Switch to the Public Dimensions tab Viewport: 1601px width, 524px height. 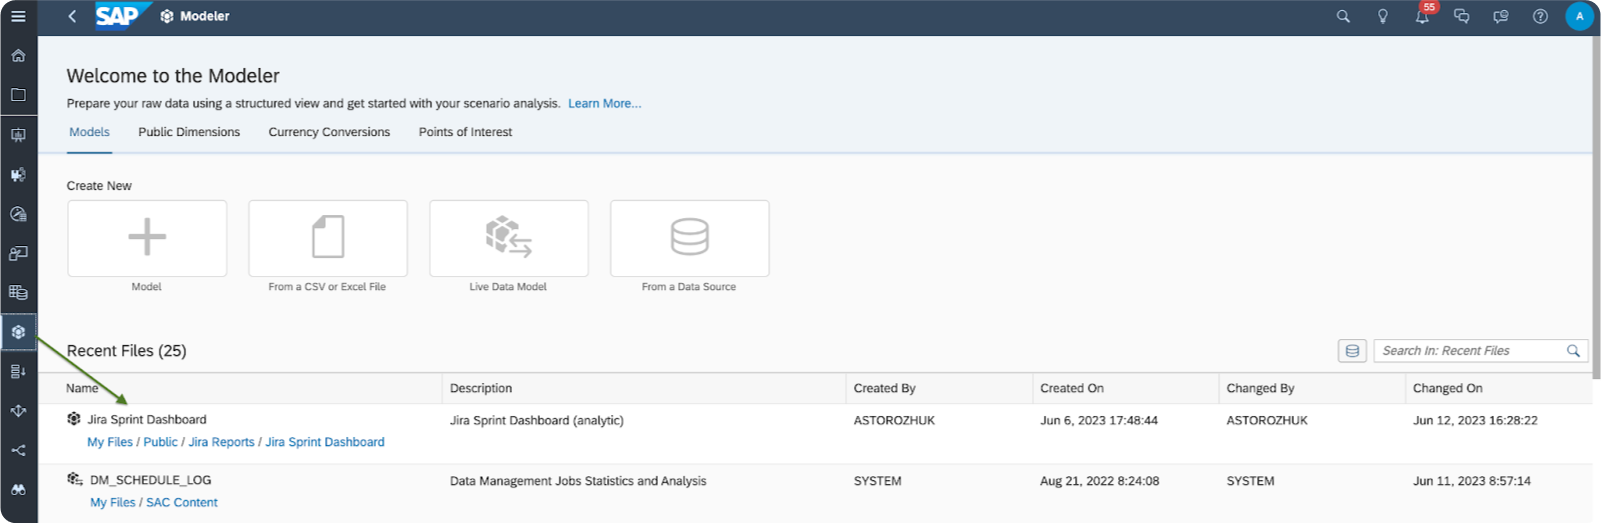tap(189, 132)
